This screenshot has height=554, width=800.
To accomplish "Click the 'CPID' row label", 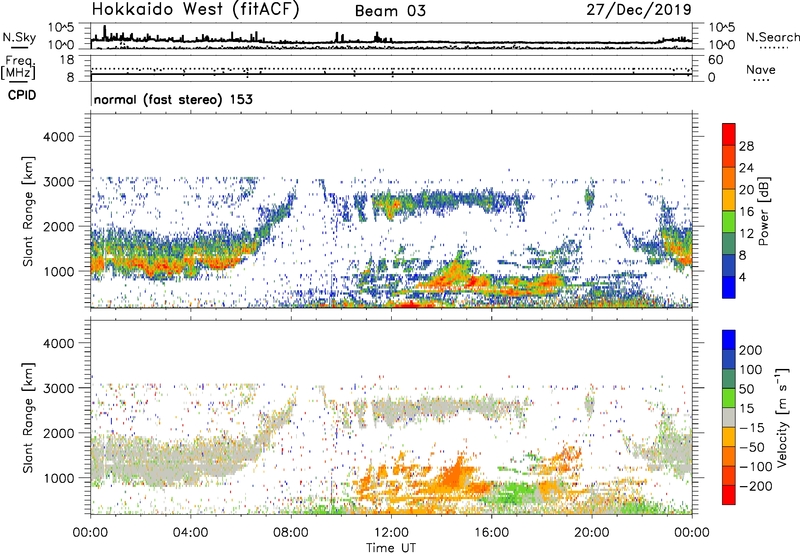I will (x=22, y=95).
